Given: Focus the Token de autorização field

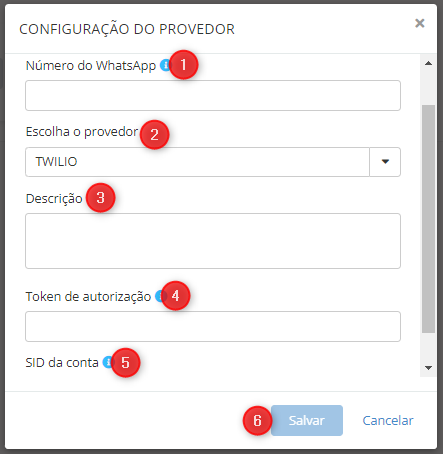Looking at the screenshot, I should point(213,326).
